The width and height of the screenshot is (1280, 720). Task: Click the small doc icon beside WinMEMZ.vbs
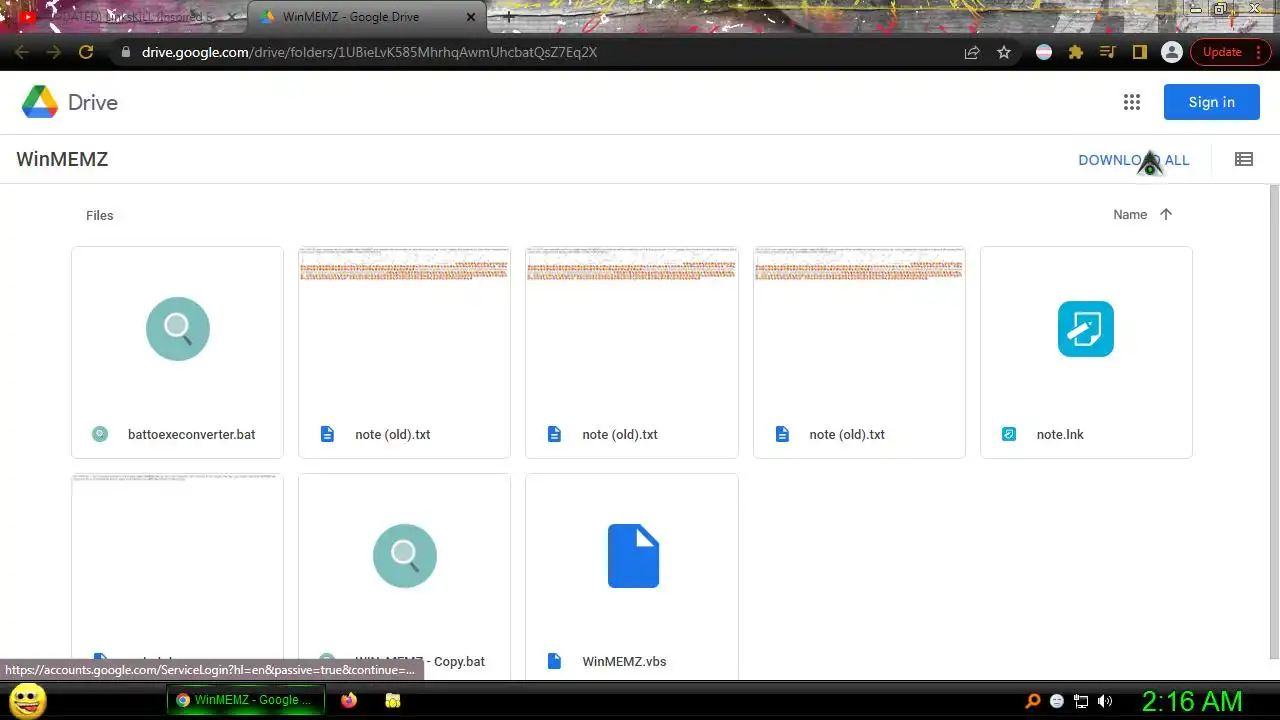tap(555, 661)
